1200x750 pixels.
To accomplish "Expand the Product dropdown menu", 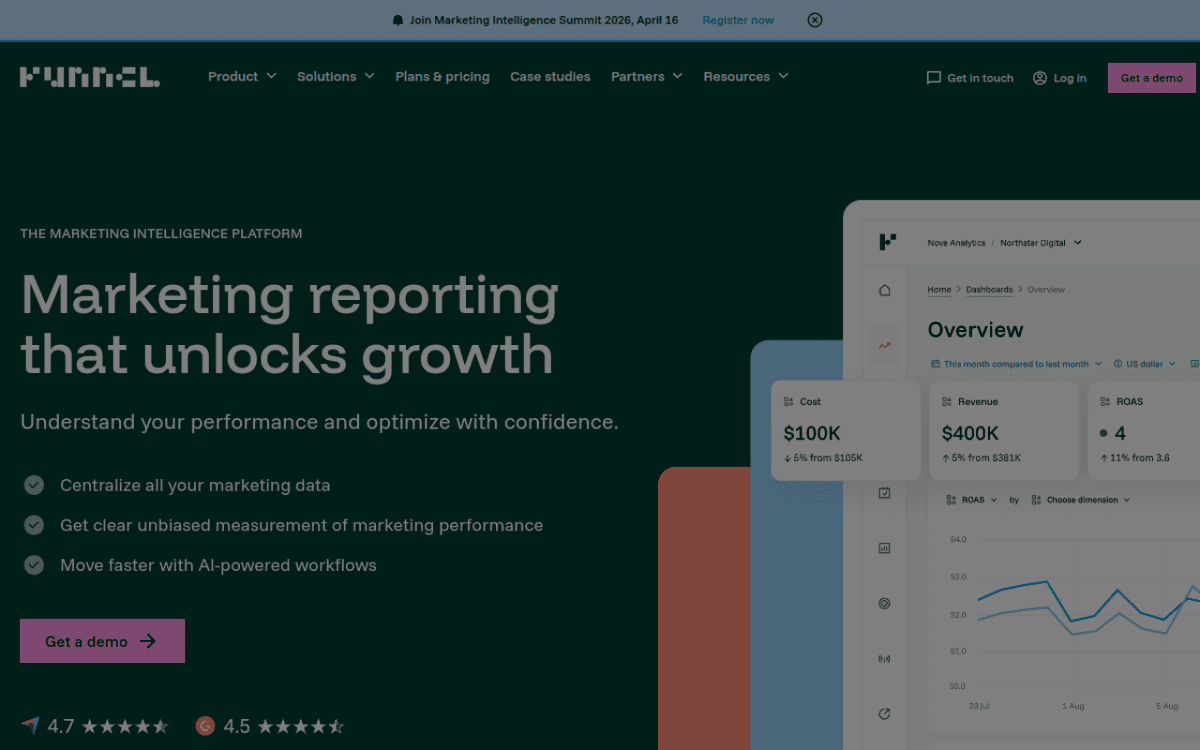I will click(241, 76).
